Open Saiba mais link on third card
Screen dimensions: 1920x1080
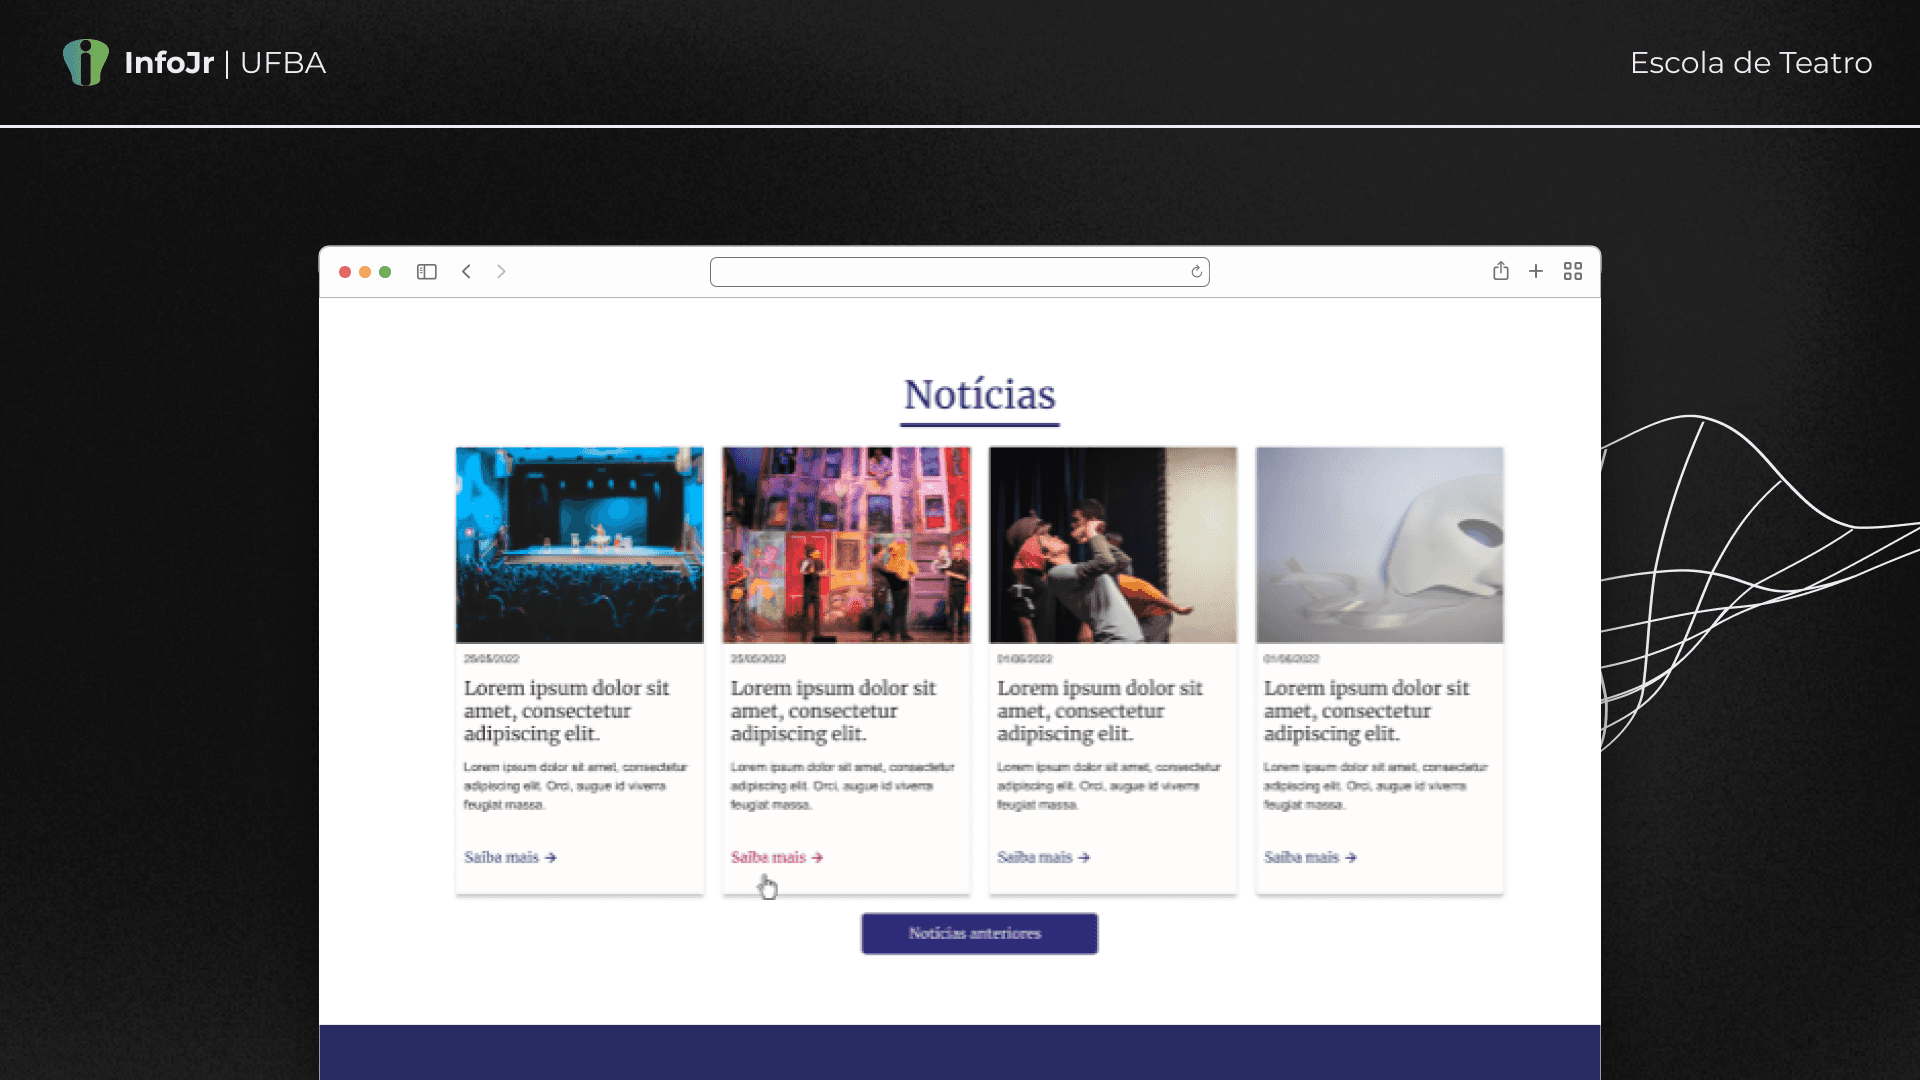[1042, 857]
